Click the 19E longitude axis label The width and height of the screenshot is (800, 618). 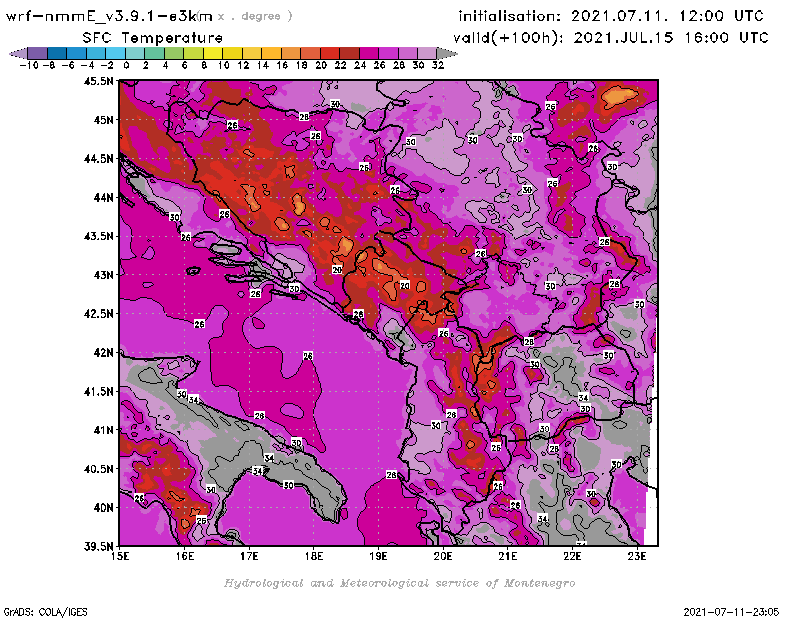coord(378,557)
